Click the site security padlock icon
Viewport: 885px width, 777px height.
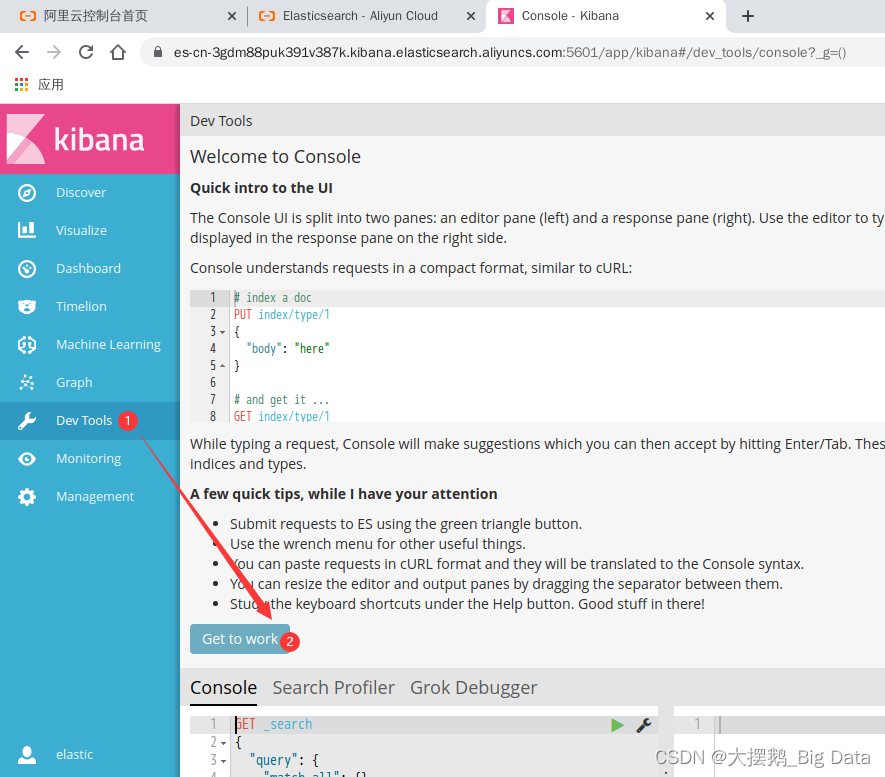[x=158, y=52]
